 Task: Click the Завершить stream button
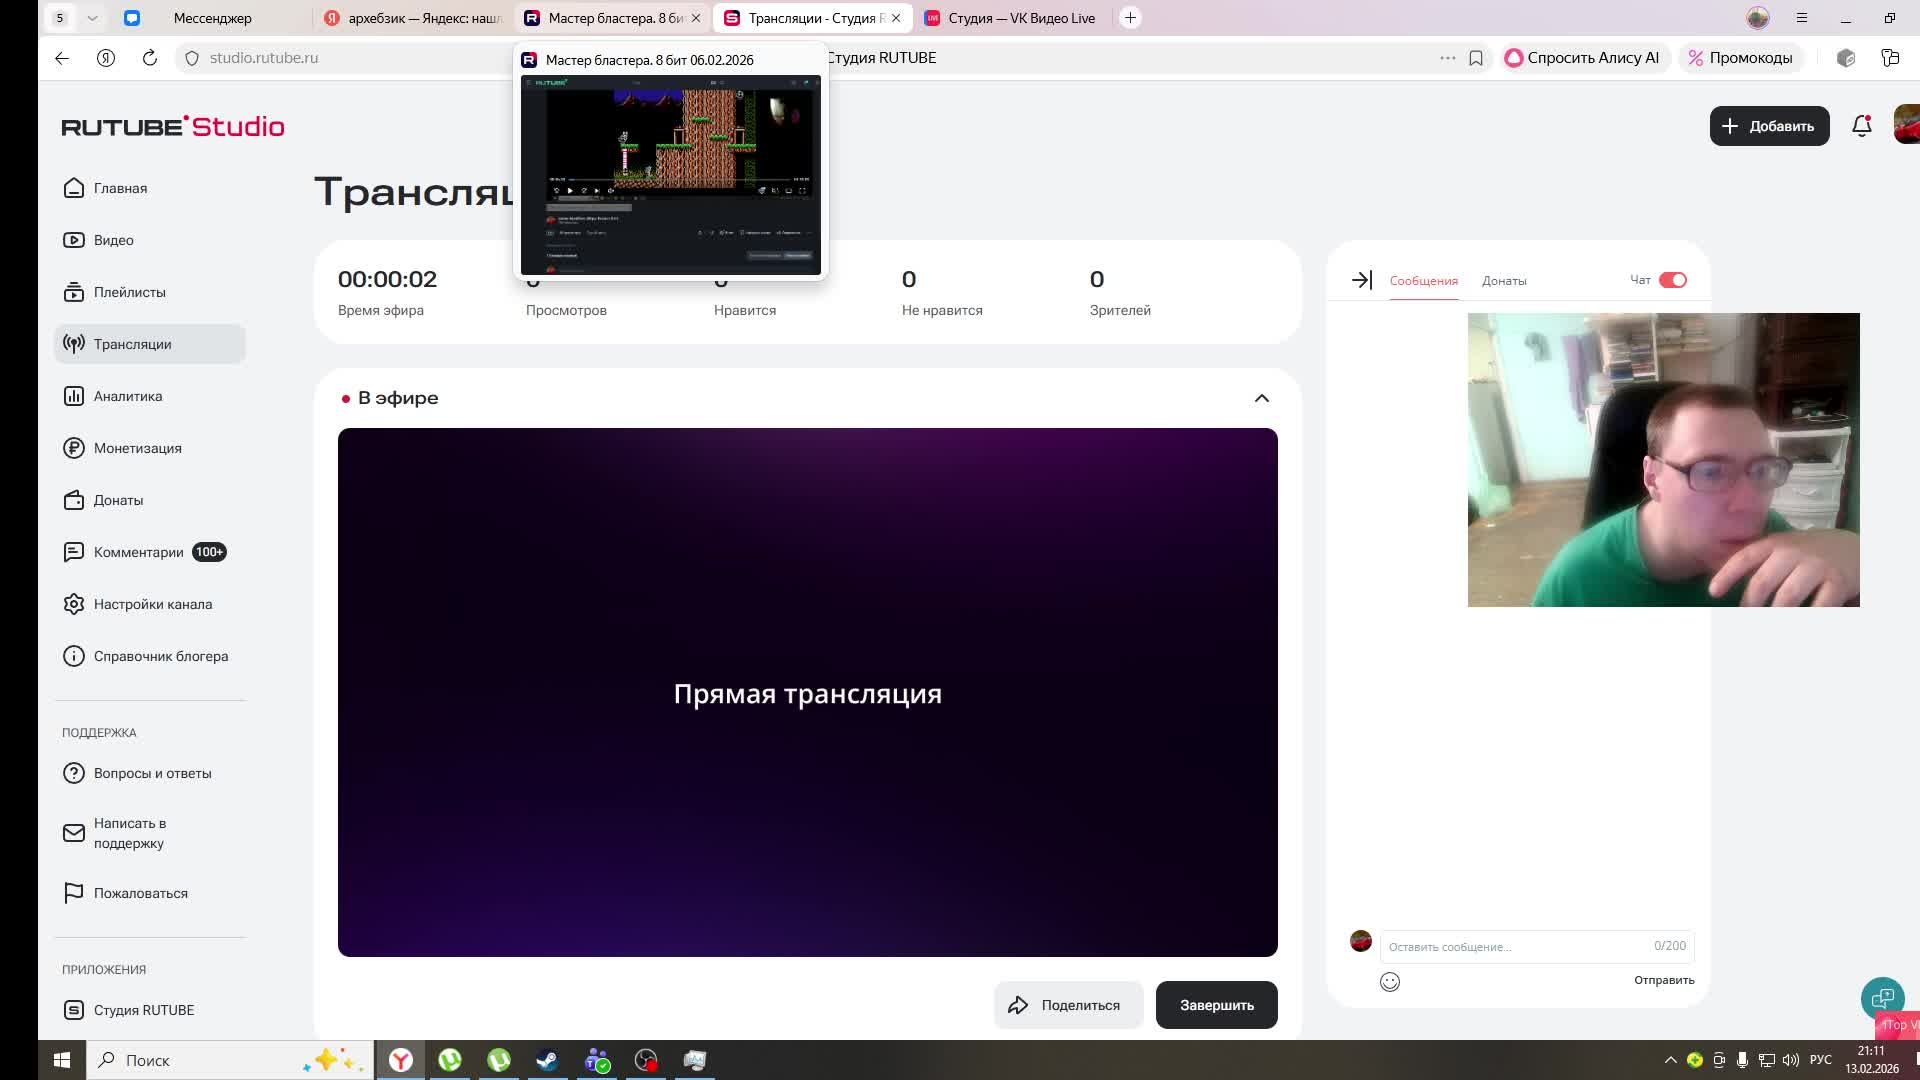(1216, 1005)
